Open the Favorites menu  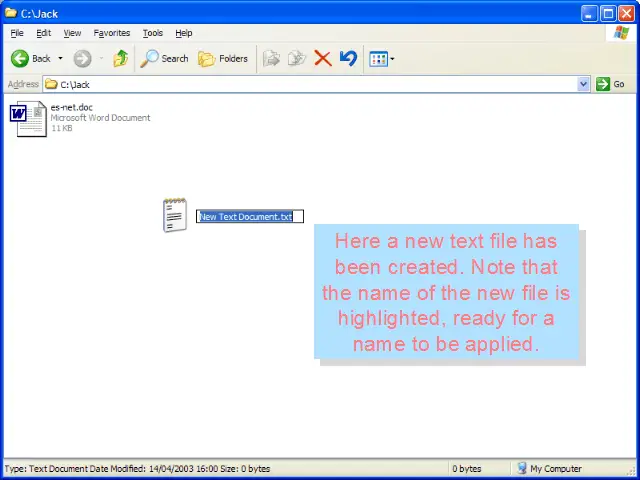click(x=112, y=33)
